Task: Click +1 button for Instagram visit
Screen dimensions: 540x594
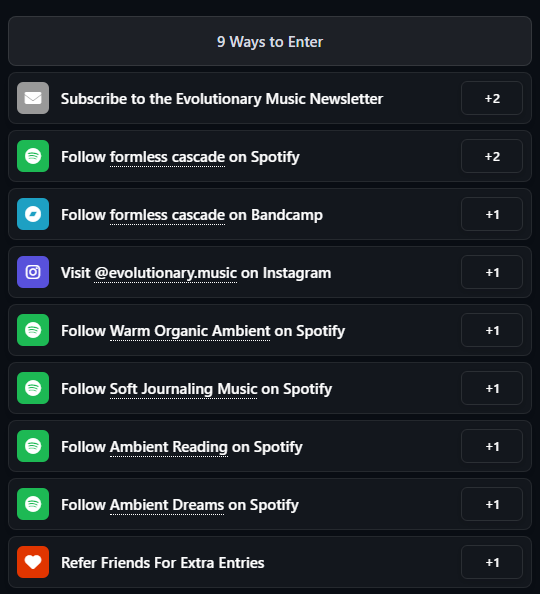Action: 492,272
